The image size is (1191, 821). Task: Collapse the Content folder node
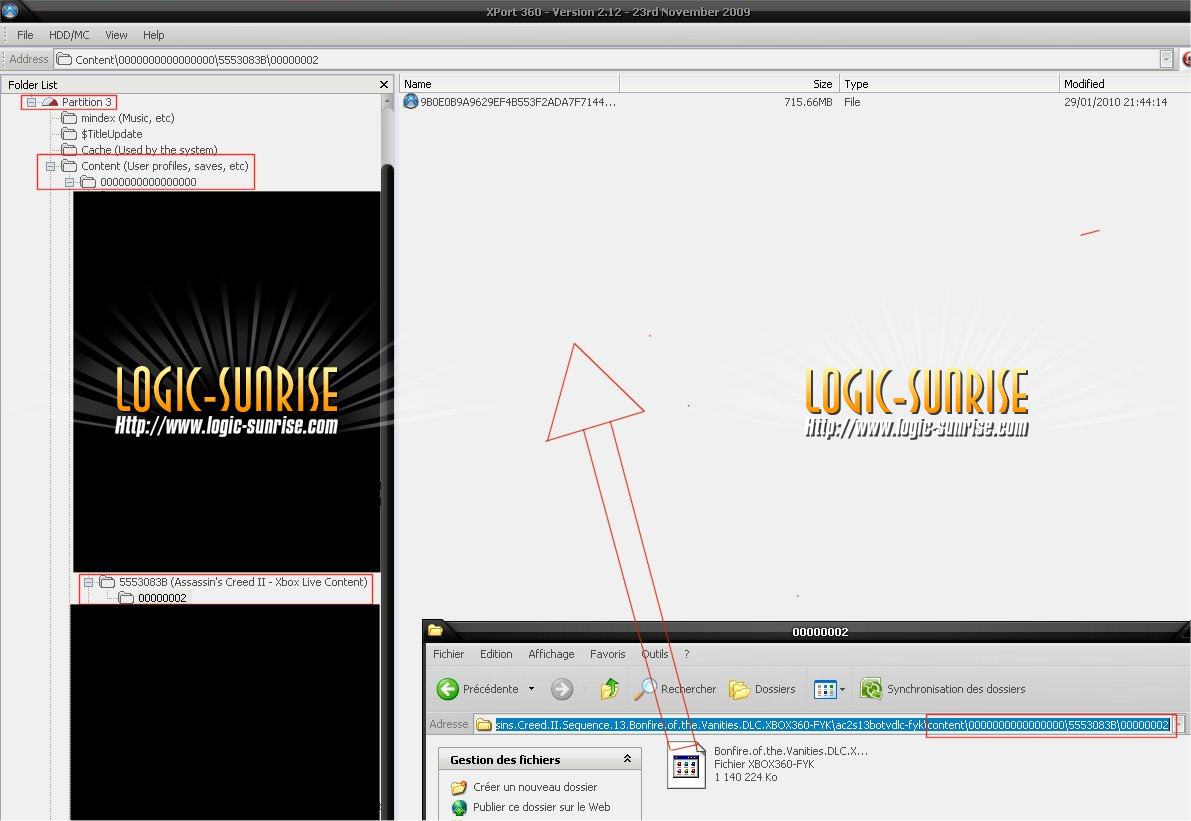(x=50, y=166)
